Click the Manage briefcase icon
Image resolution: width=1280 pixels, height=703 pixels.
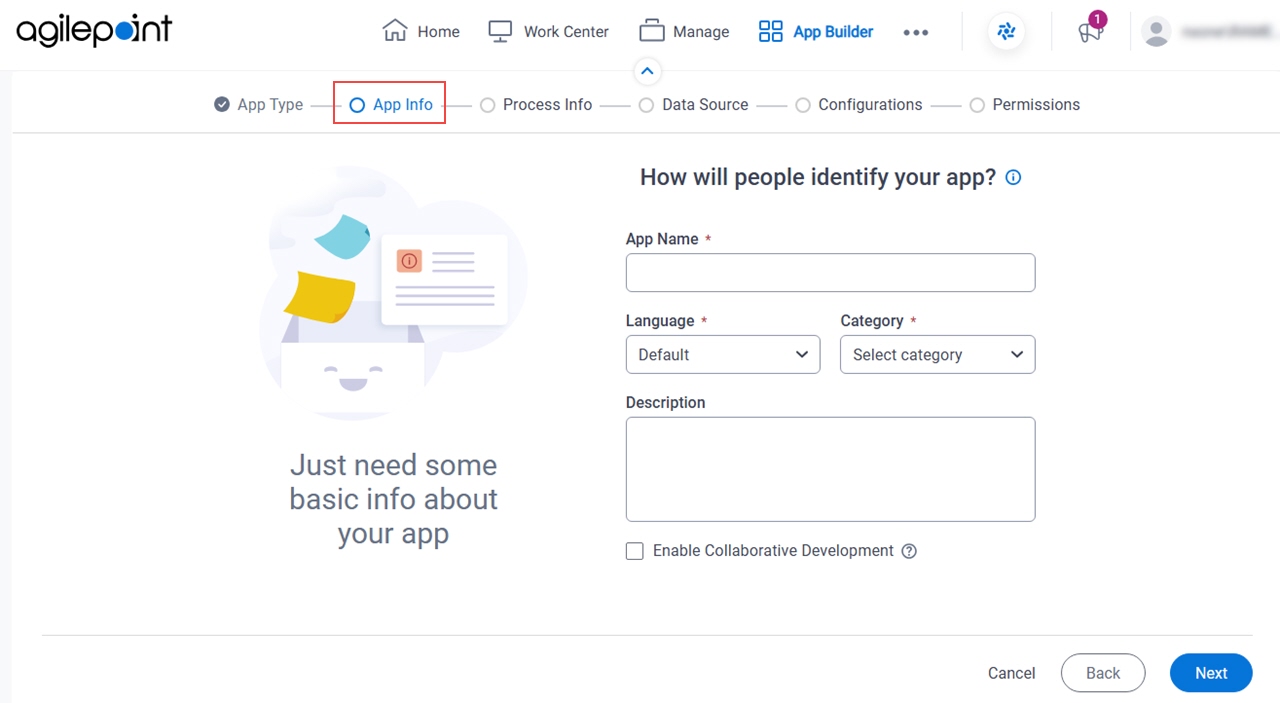(x=652, y=31)
